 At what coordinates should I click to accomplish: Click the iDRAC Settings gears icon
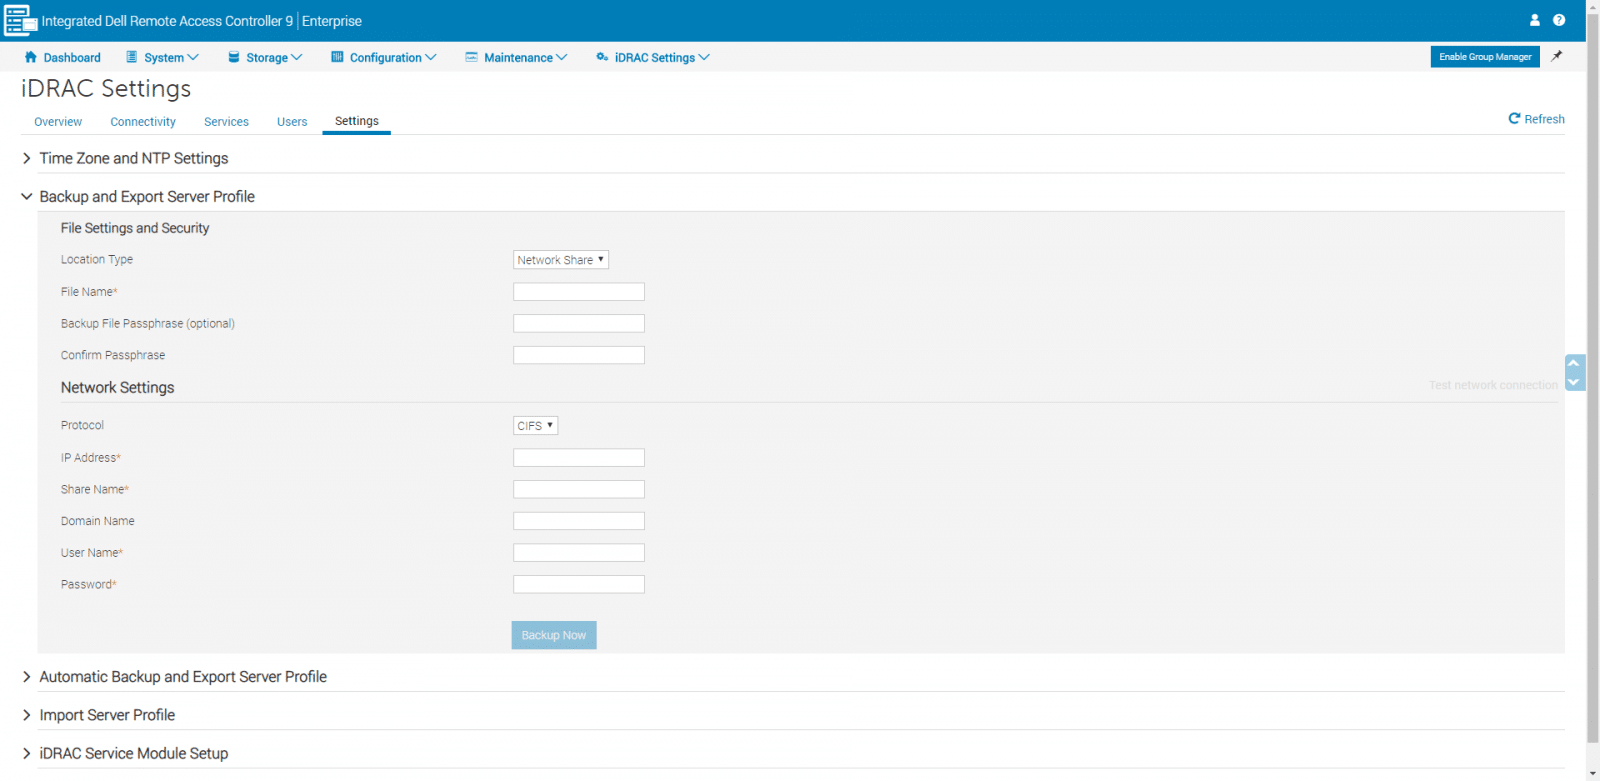[x=602, y=57]
